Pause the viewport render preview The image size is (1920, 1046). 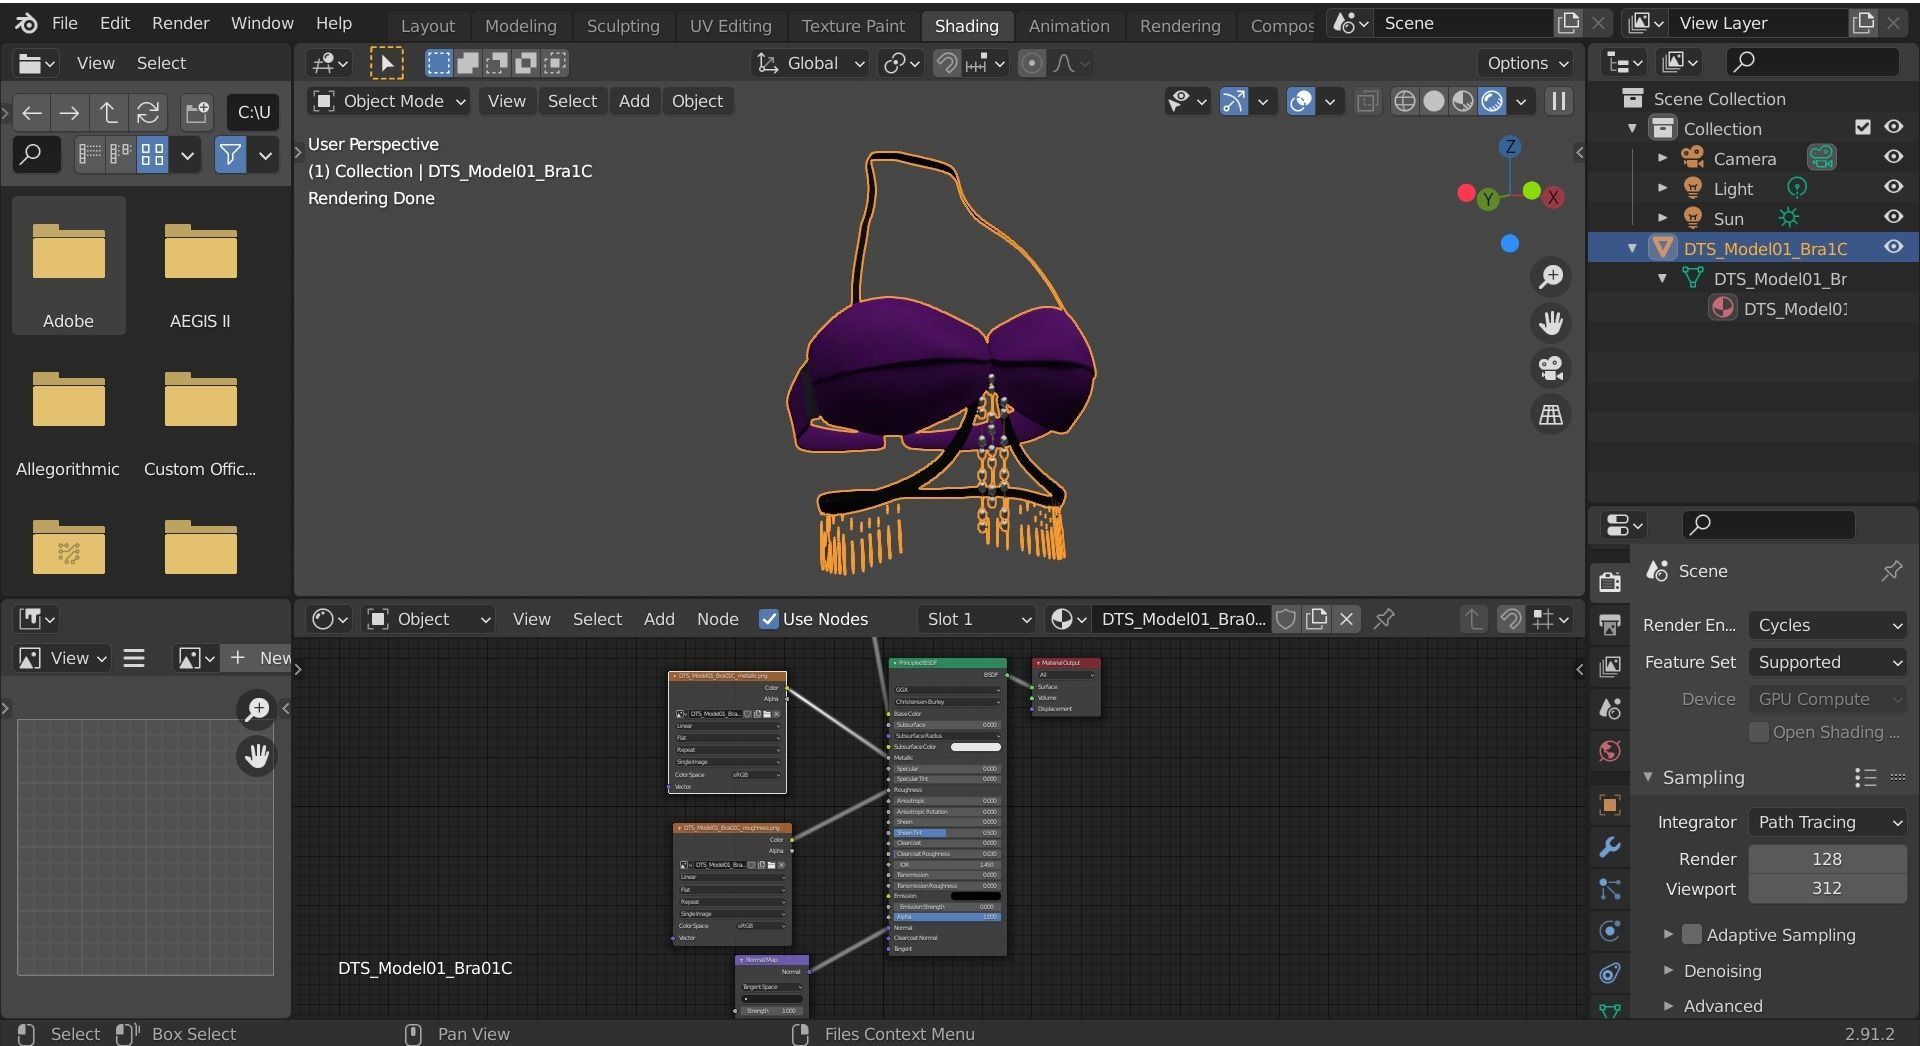1558,101
